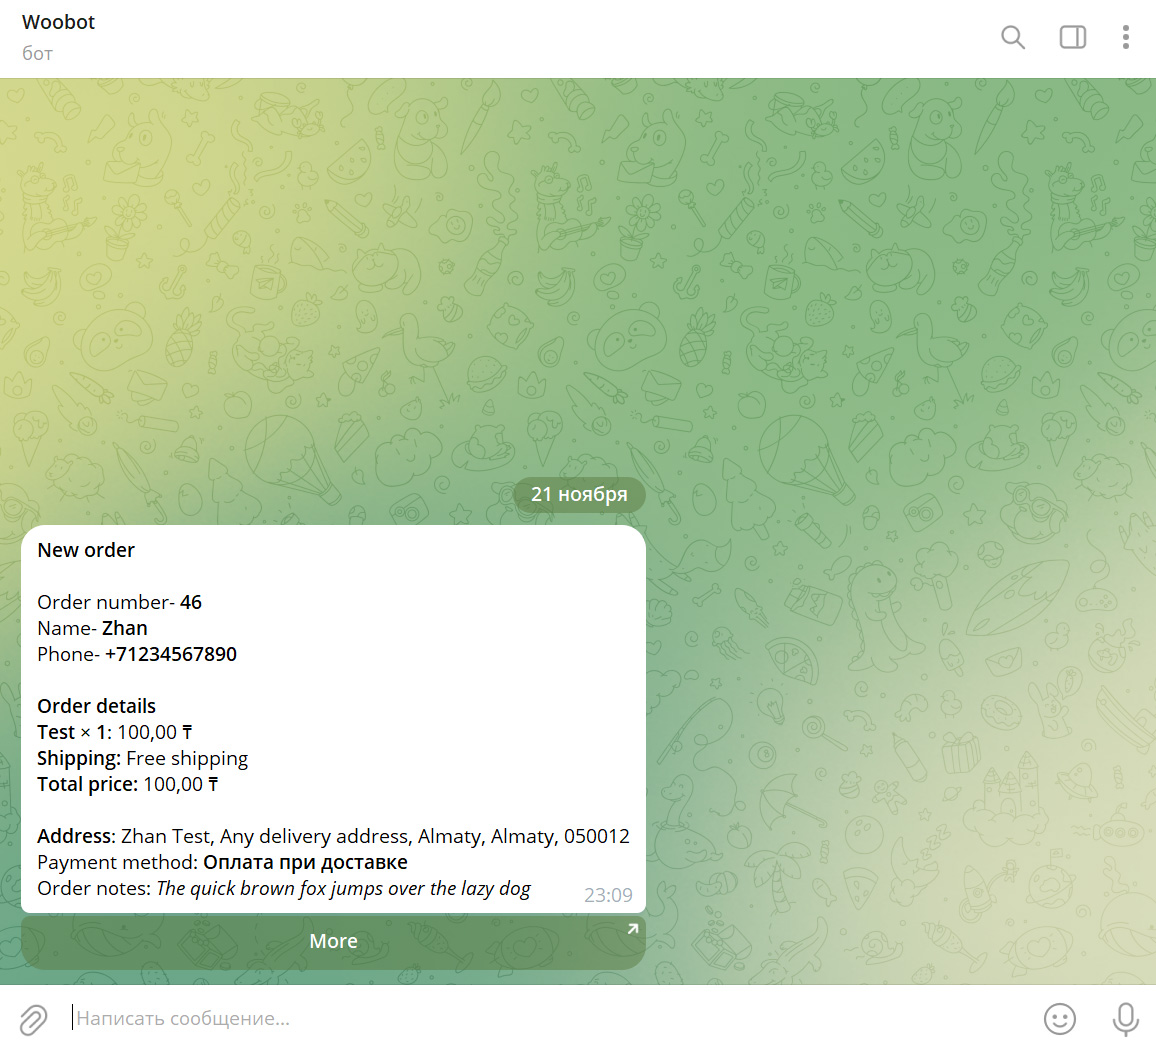Start recording a voice message
This screenshot has height=1052, width=1156.
[1125, 1019]
